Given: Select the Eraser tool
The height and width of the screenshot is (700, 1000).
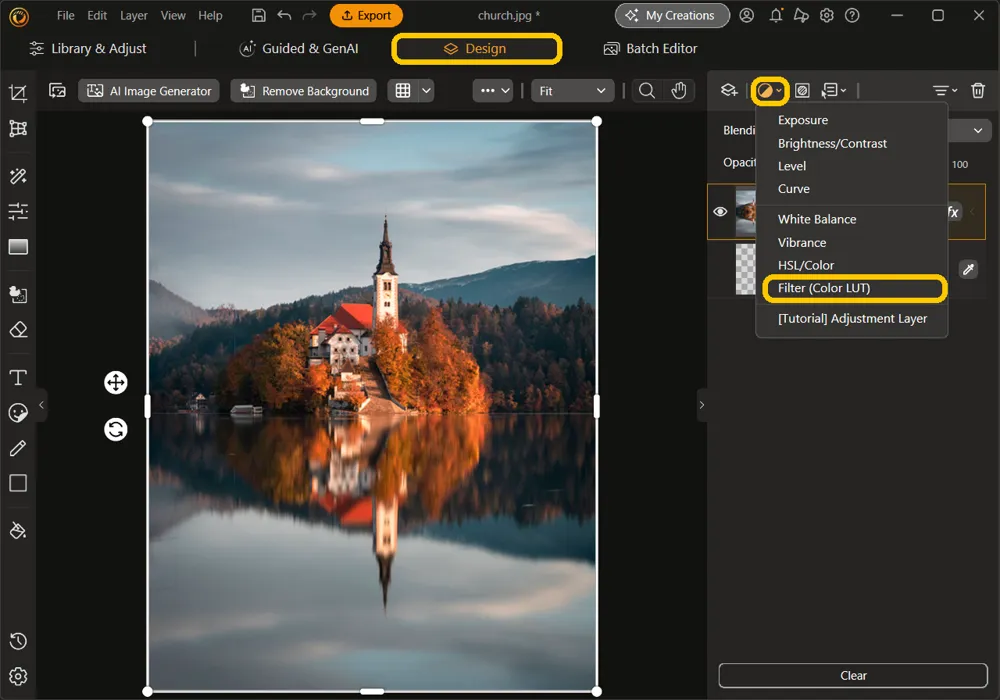Looking at the screenshot, I should (x=18, y=330).
